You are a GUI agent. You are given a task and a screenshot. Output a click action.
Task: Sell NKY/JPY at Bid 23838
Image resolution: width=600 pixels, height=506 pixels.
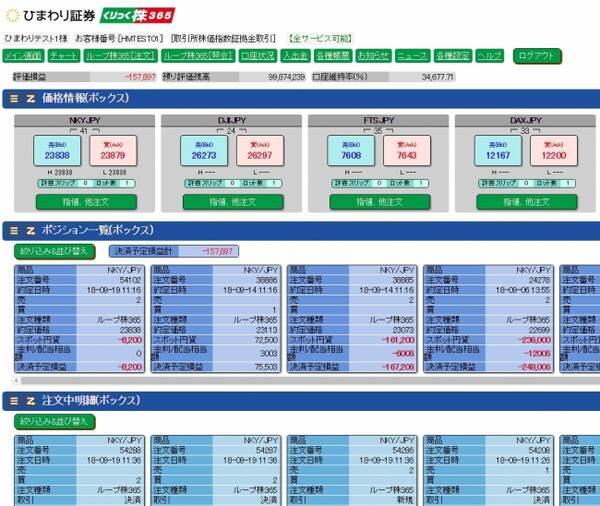(x=57, y=151)
